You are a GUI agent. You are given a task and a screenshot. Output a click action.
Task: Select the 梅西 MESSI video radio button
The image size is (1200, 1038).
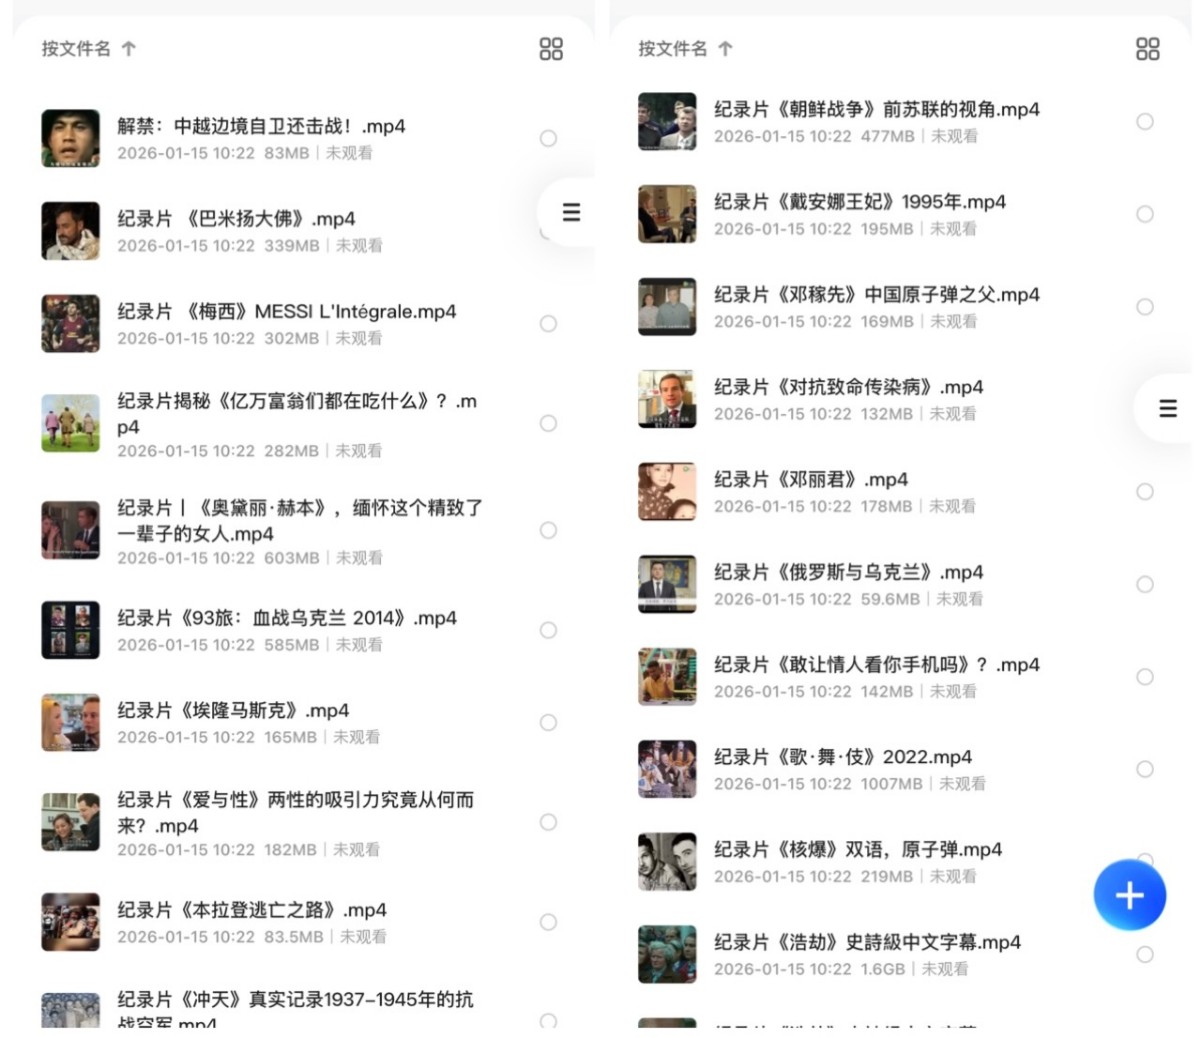(548, 323)
